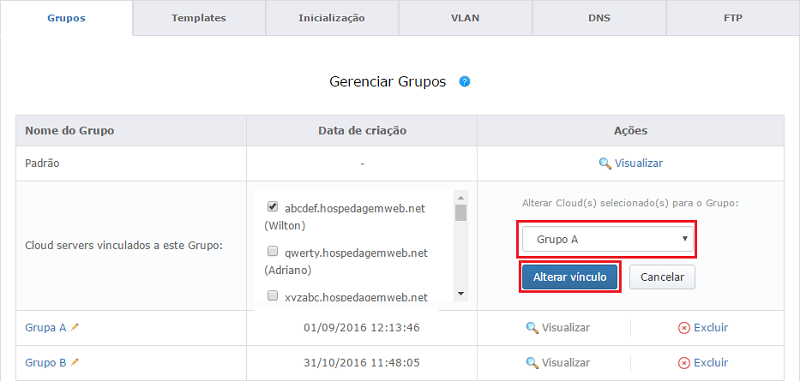This screenshot has width=800, height=381.
Task: Click the magnifier Visualizar icon for Grupa A
Action: pos(532,327)
